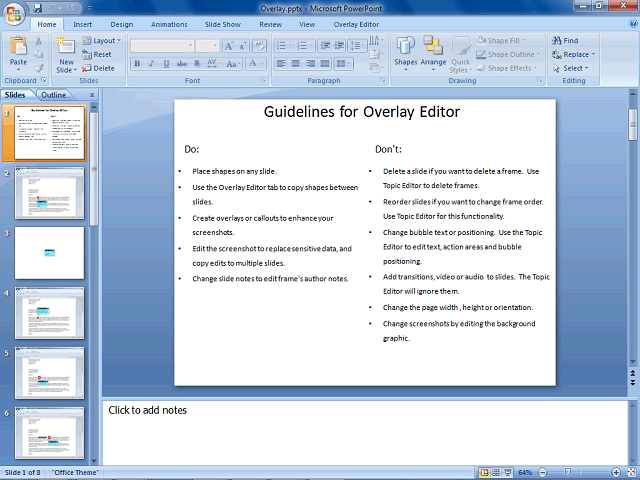
Task: Open the Slide Show ribbon tab
Action: [x=222, y=24]
